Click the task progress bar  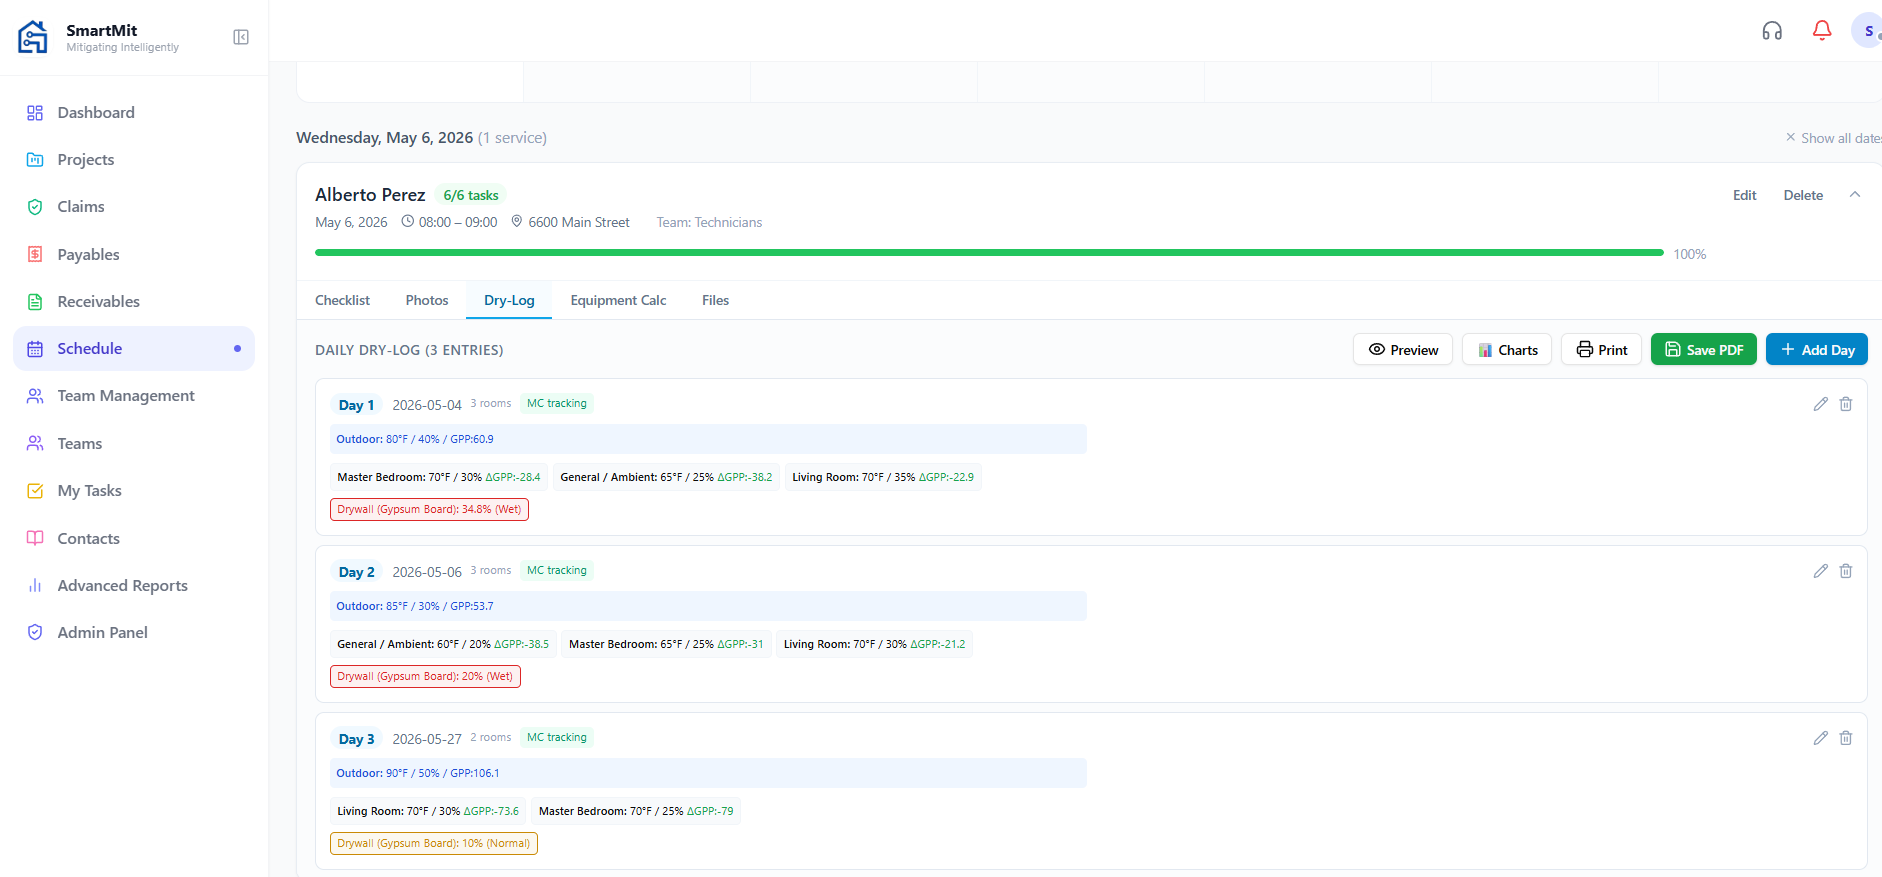tap(989, 253)
